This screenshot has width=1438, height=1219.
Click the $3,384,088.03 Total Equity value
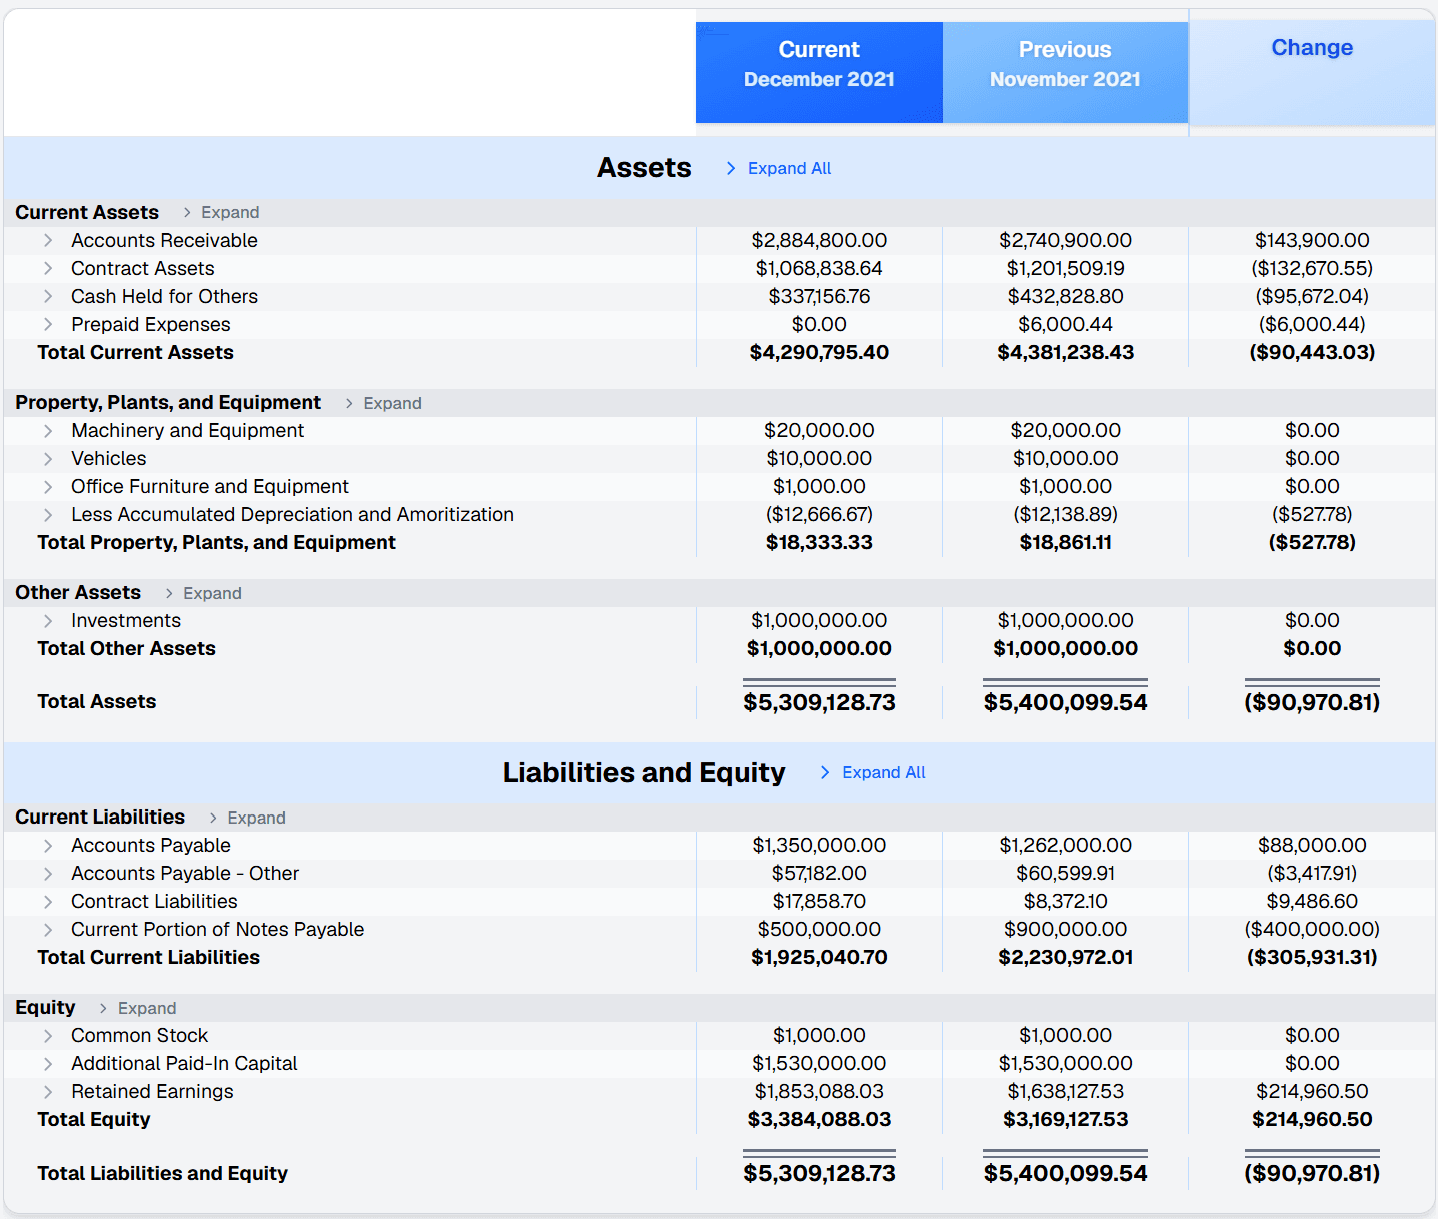819,1119
